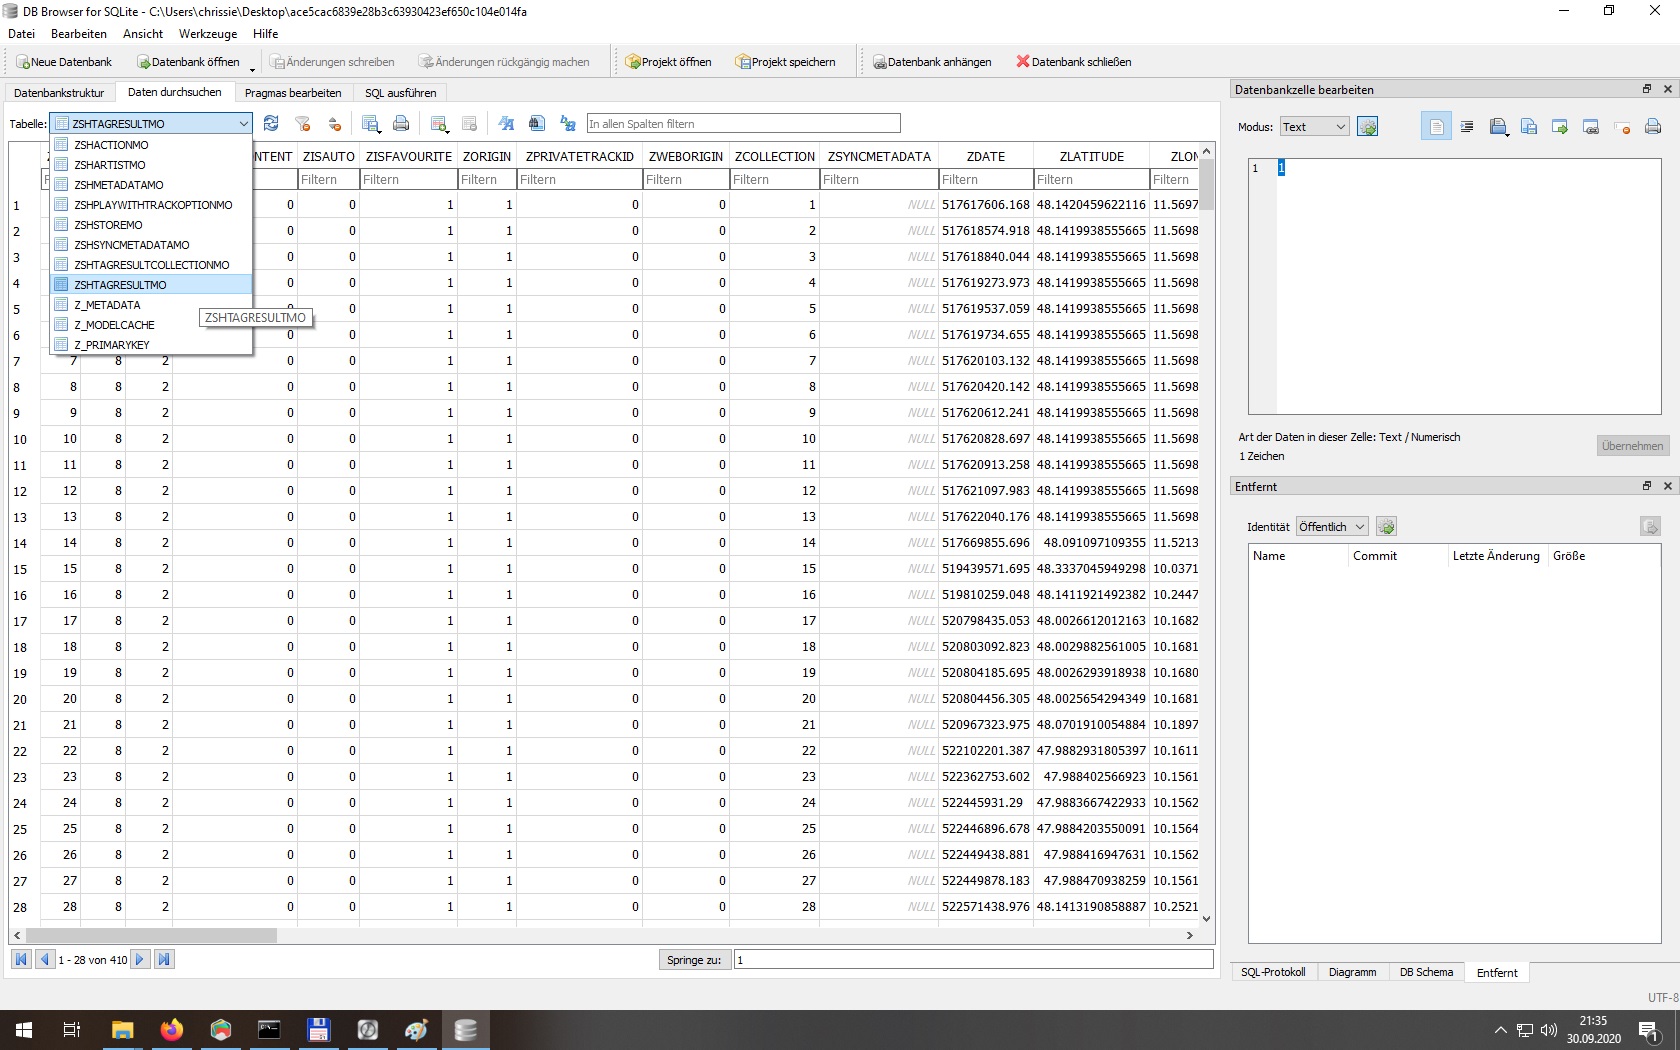1680x1050 pixels.
Task: Undock the Entfernt panel
Action: pos(1647,486)
